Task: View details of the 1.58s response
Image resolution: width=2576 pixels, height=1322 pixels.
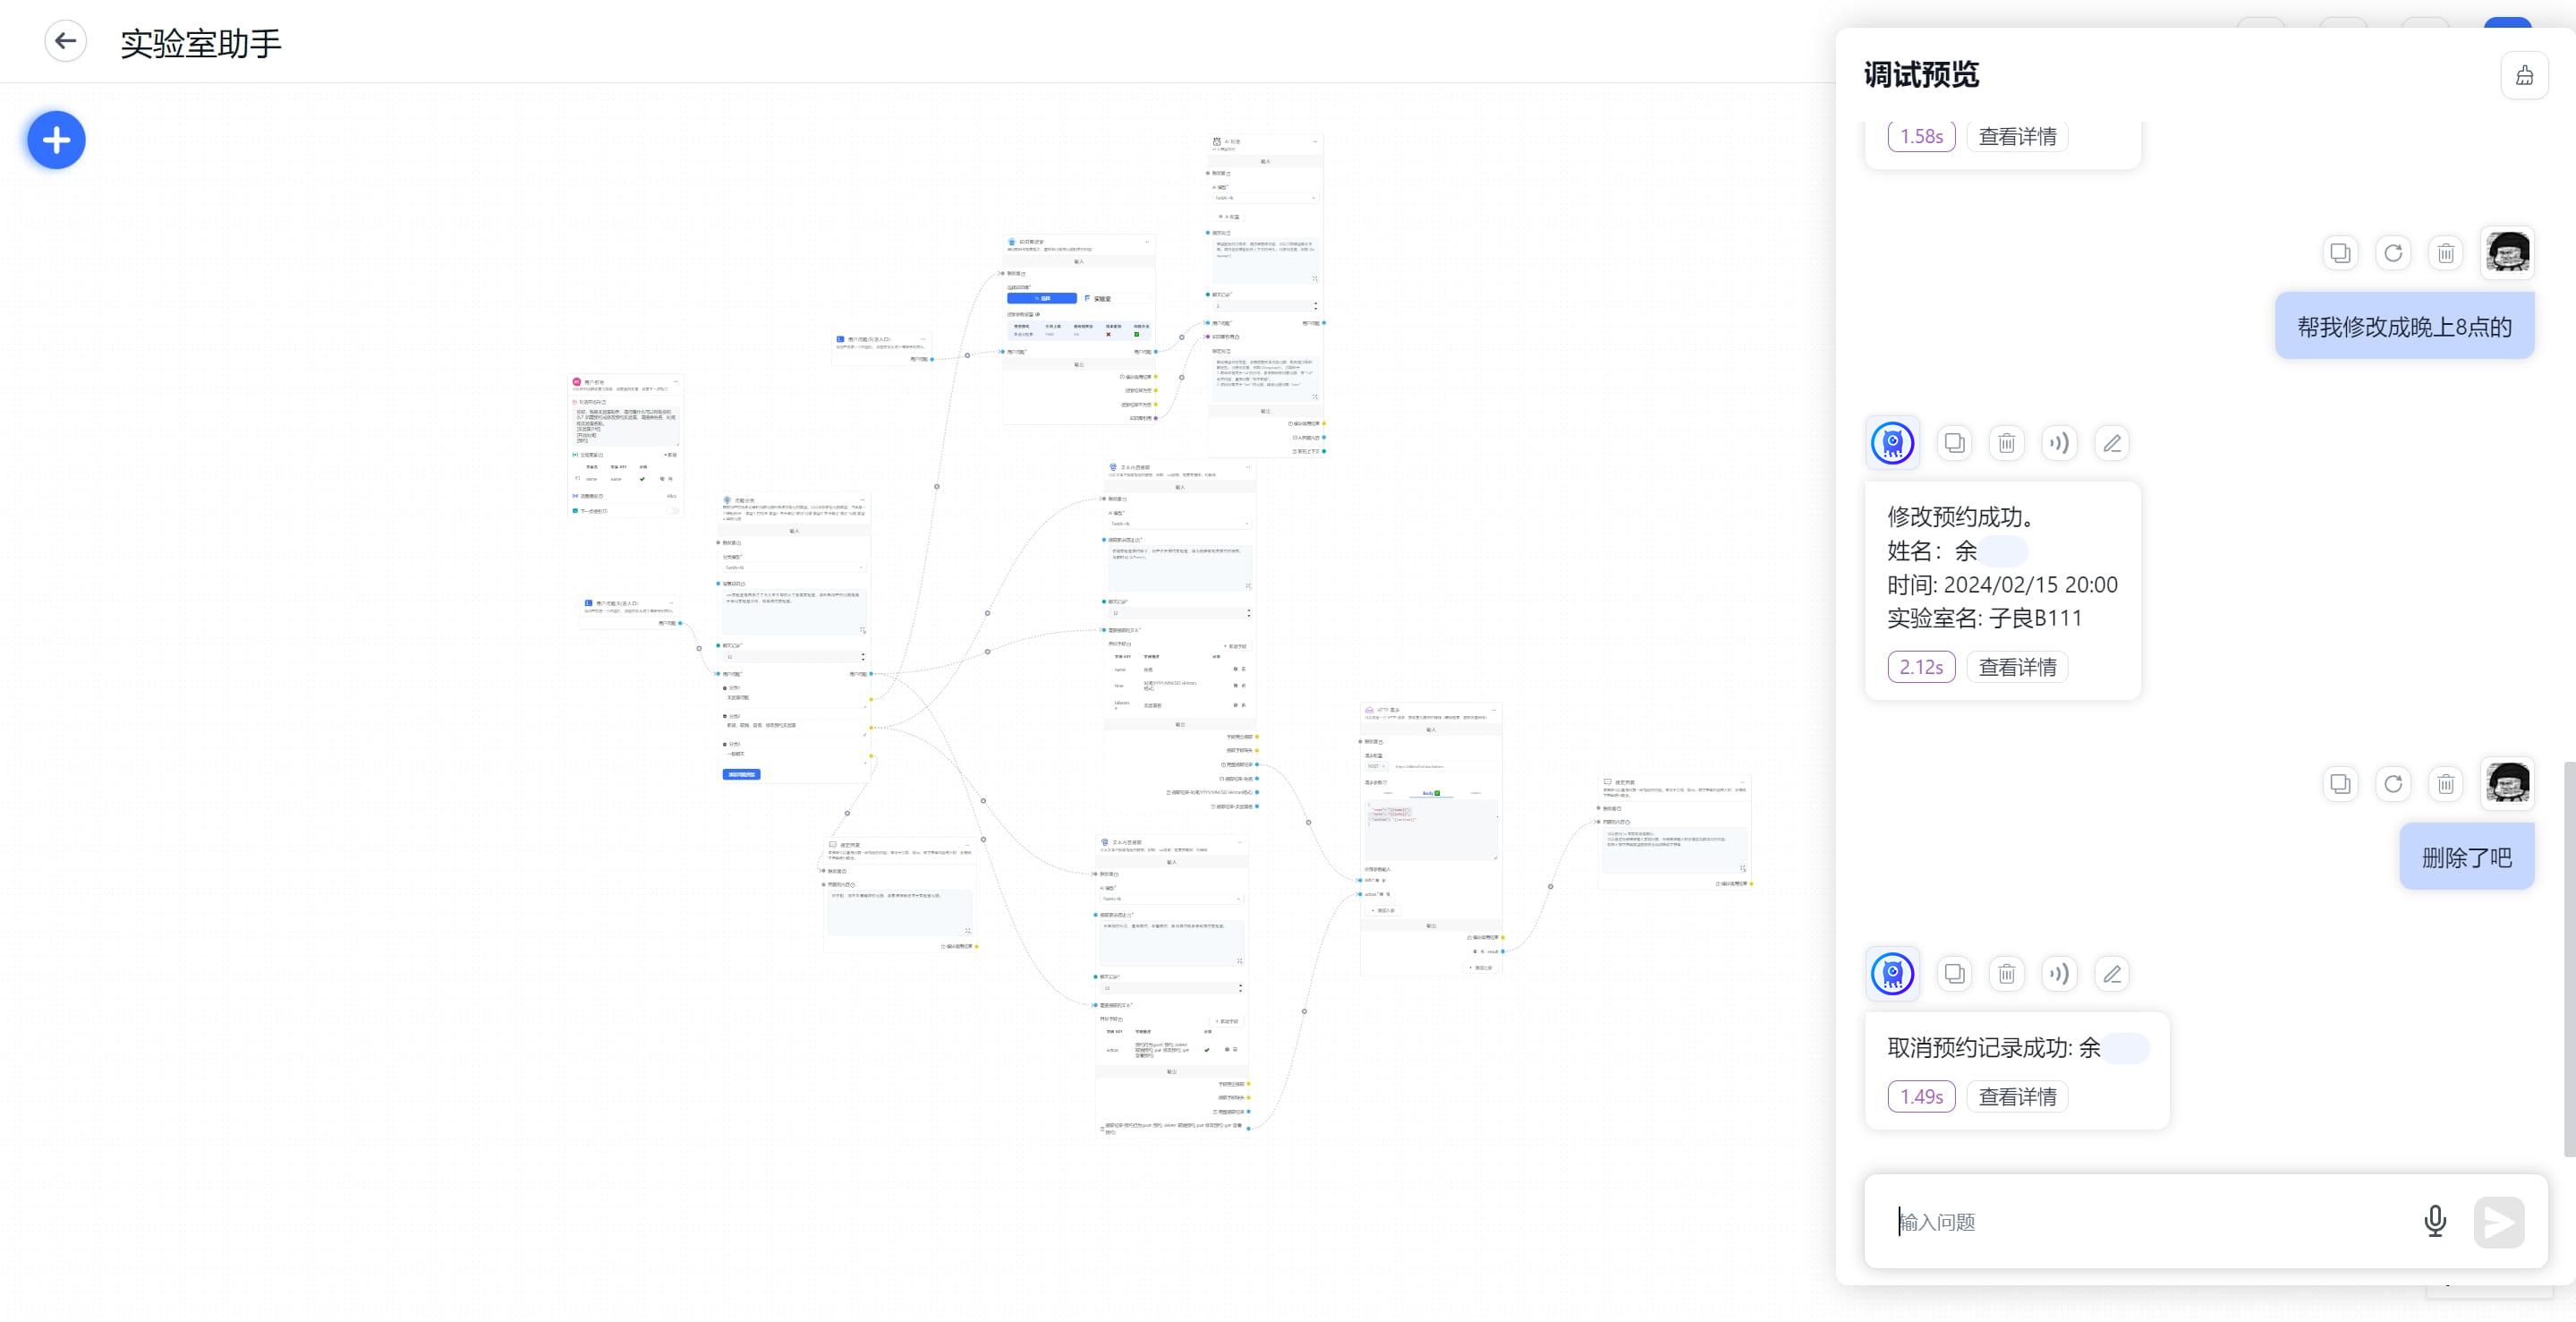Action: [x=2017, y=136]
